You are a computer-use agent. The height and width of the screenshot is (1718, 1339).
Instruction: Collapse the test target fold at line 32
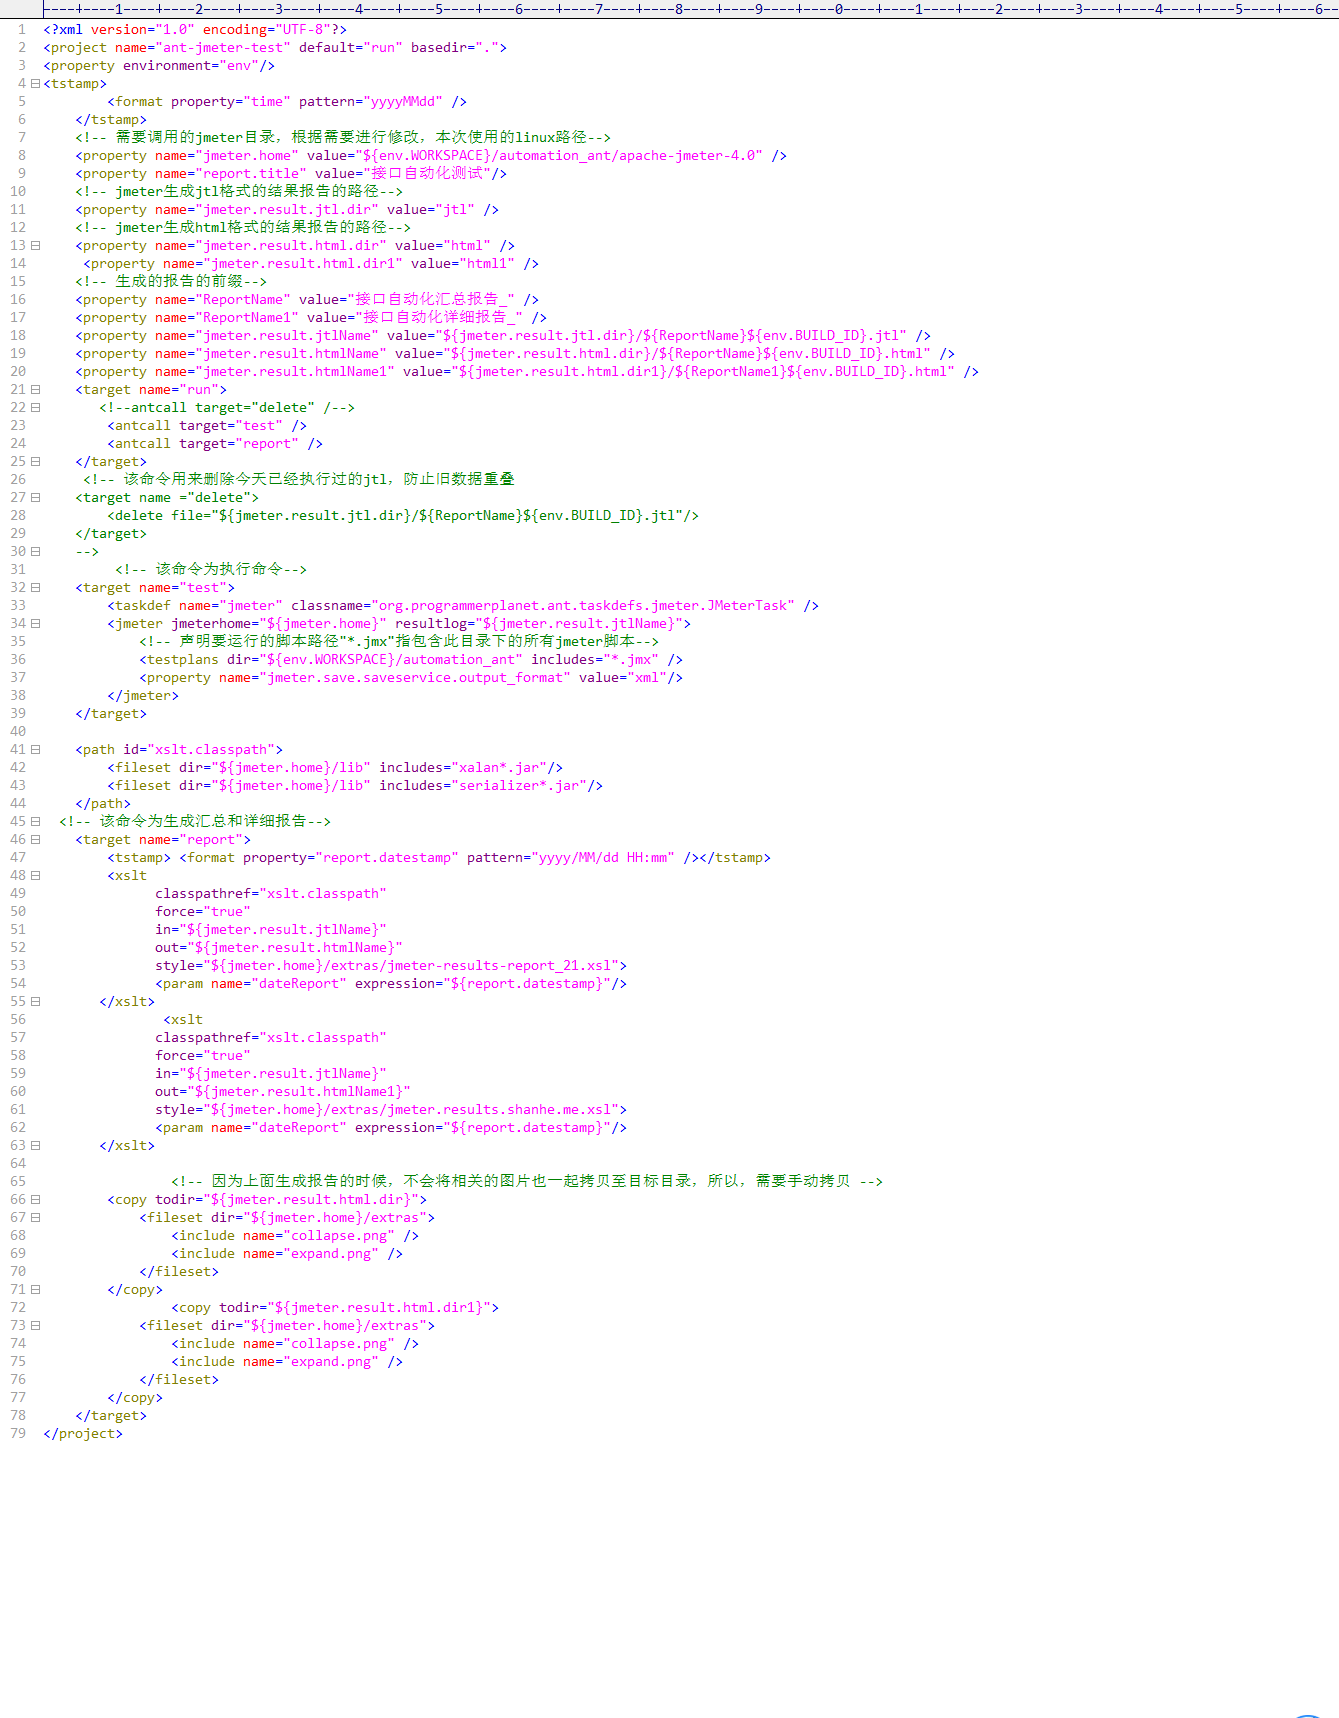tap(35, 588)
